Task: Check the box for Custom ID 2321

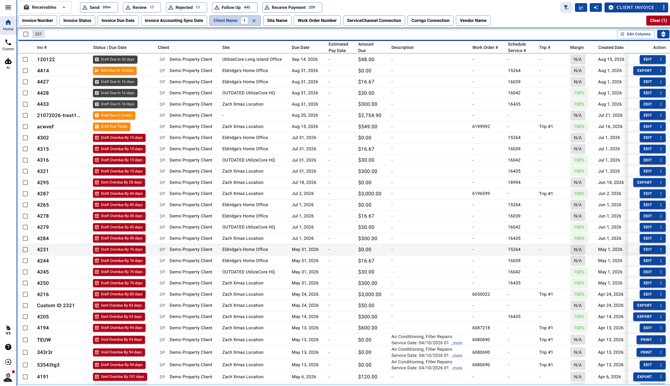Action: [25, 306]
